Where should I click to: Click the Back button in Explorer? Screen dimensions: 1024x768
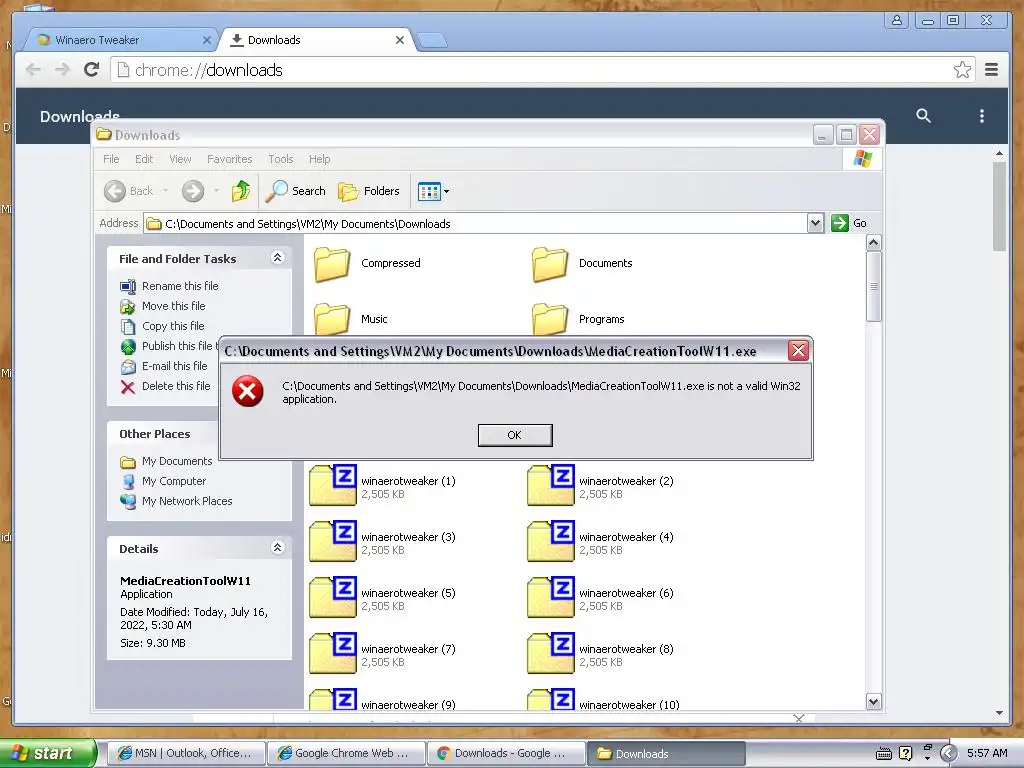[x=129, y=191]
